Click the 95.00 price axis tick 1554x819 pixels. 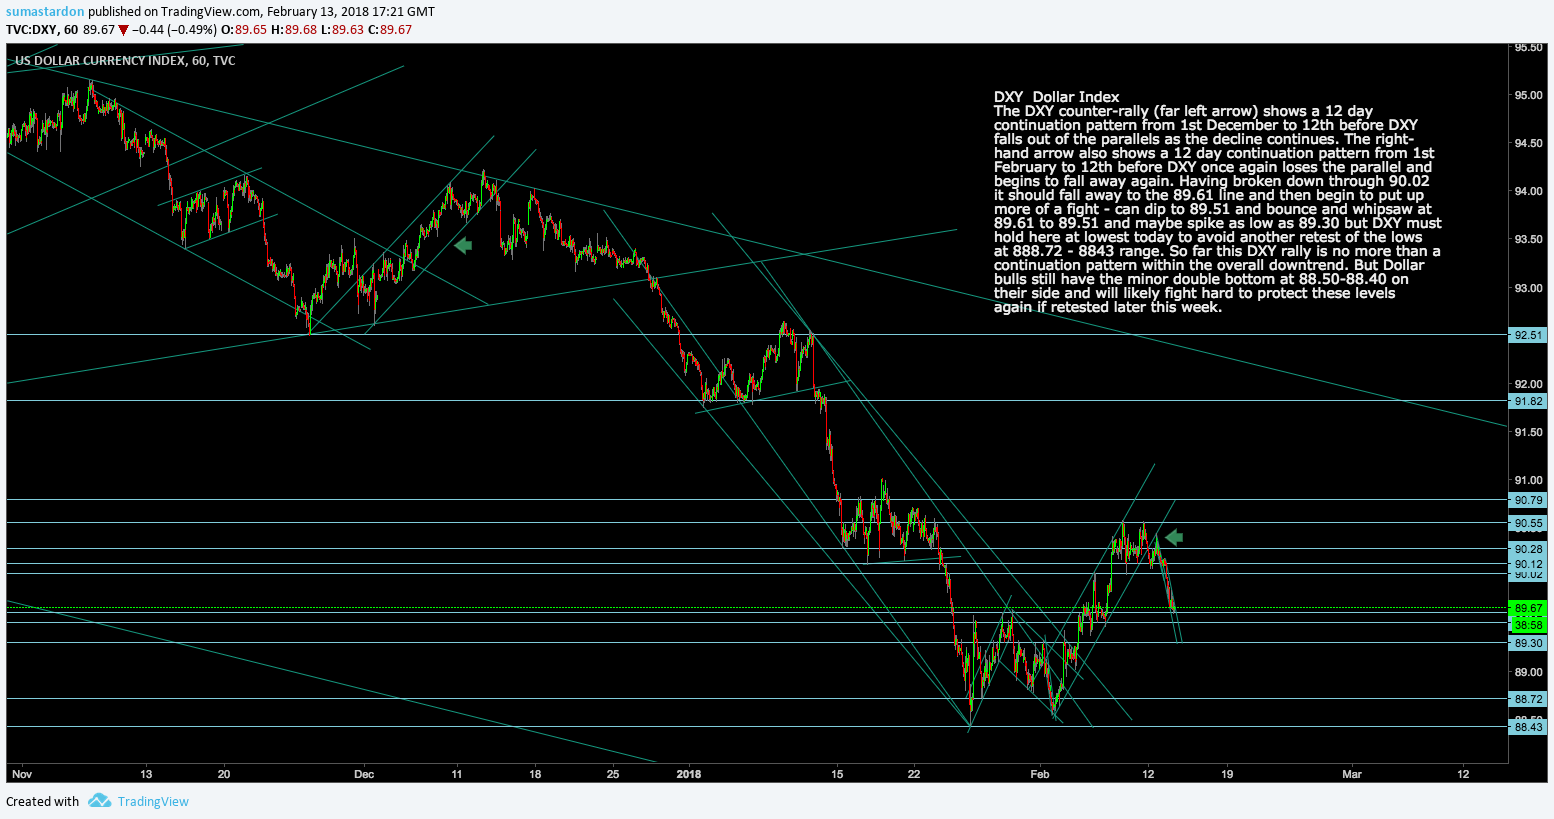point(1527,96)
